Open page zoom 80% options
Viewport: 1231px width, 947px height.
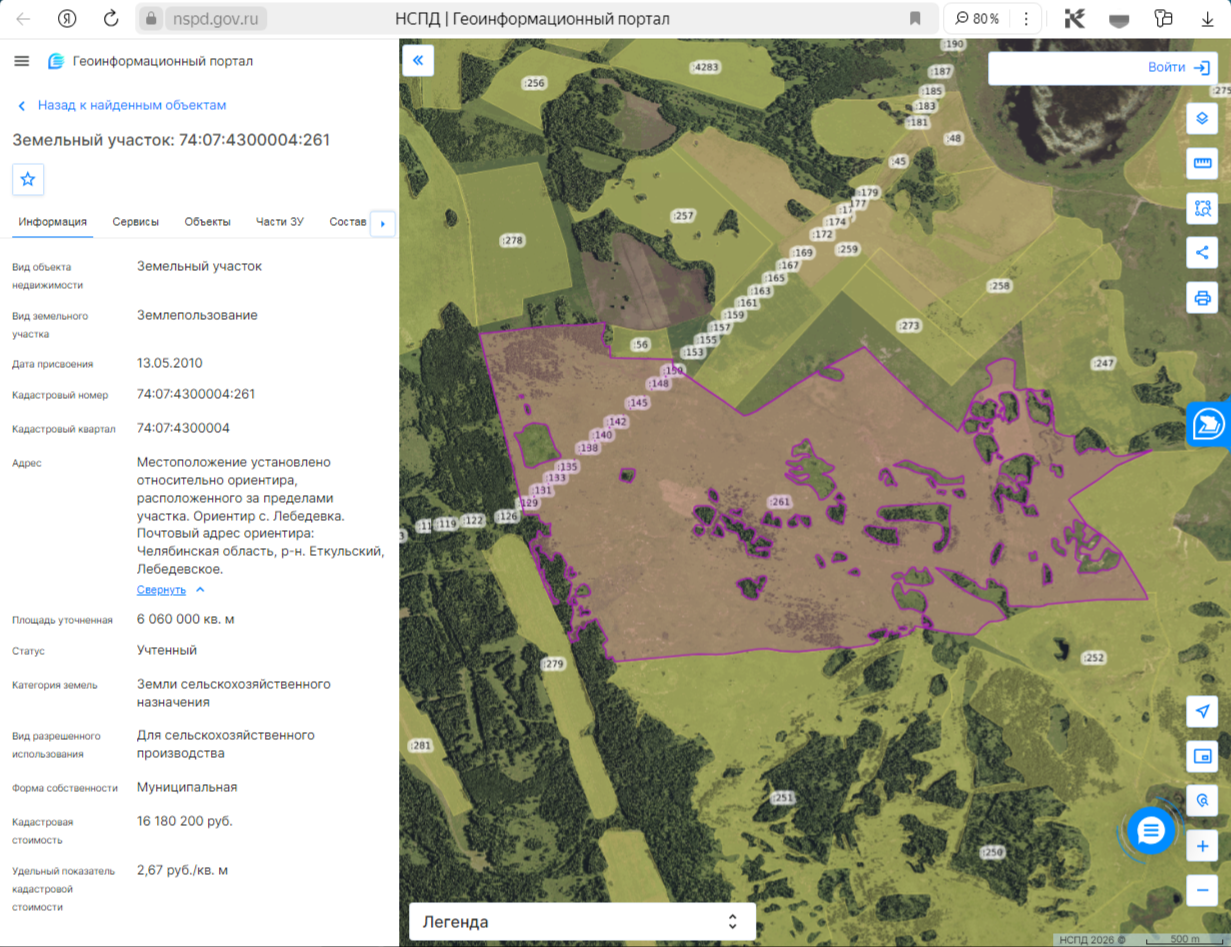(x=977, y=19)
